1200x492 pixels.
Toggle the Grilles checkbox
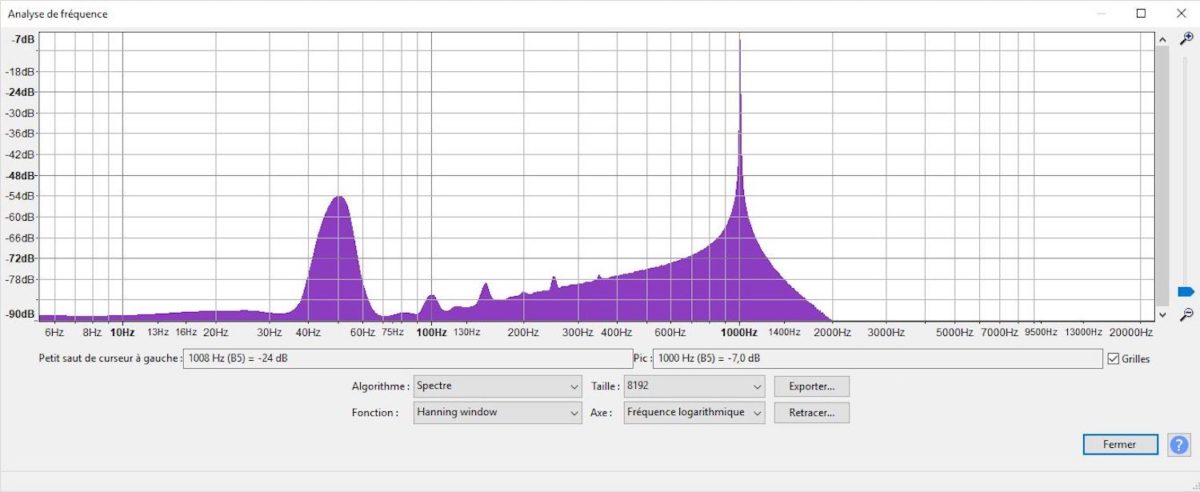pos(1114,358)
